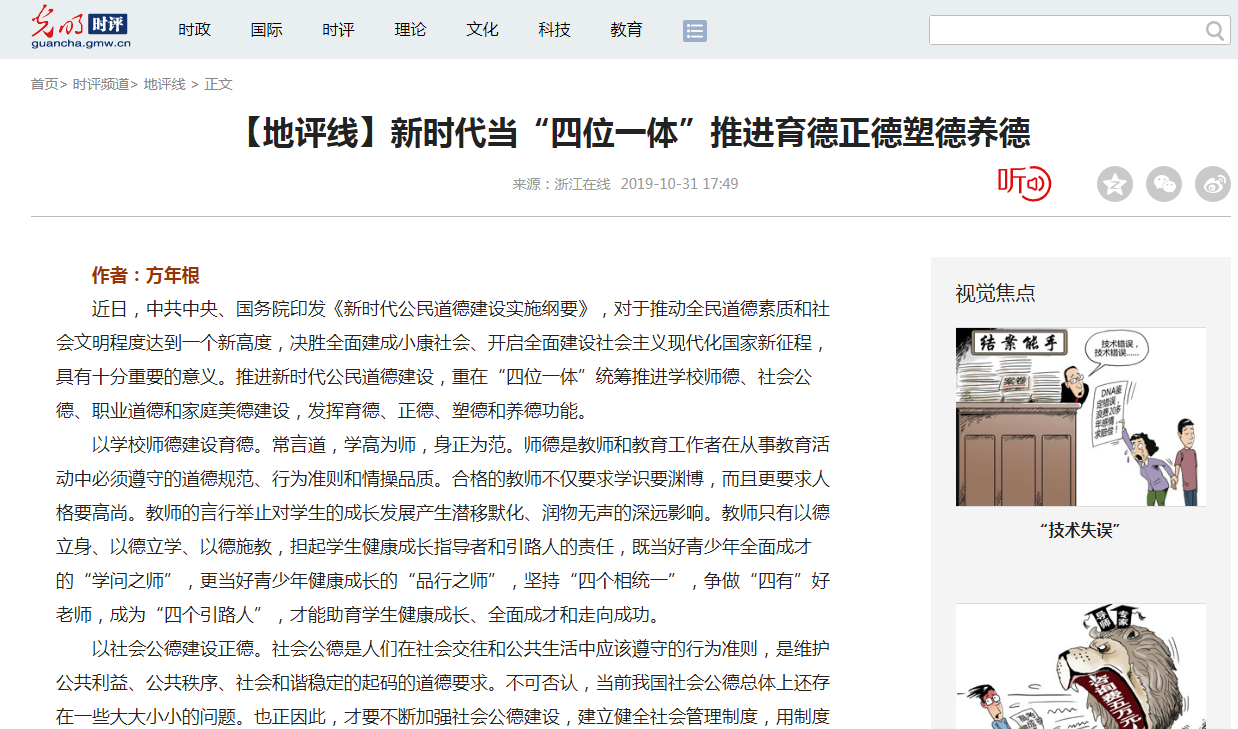Share article via WeChat icon
1238x729 pixels.
click(1163, 184)
